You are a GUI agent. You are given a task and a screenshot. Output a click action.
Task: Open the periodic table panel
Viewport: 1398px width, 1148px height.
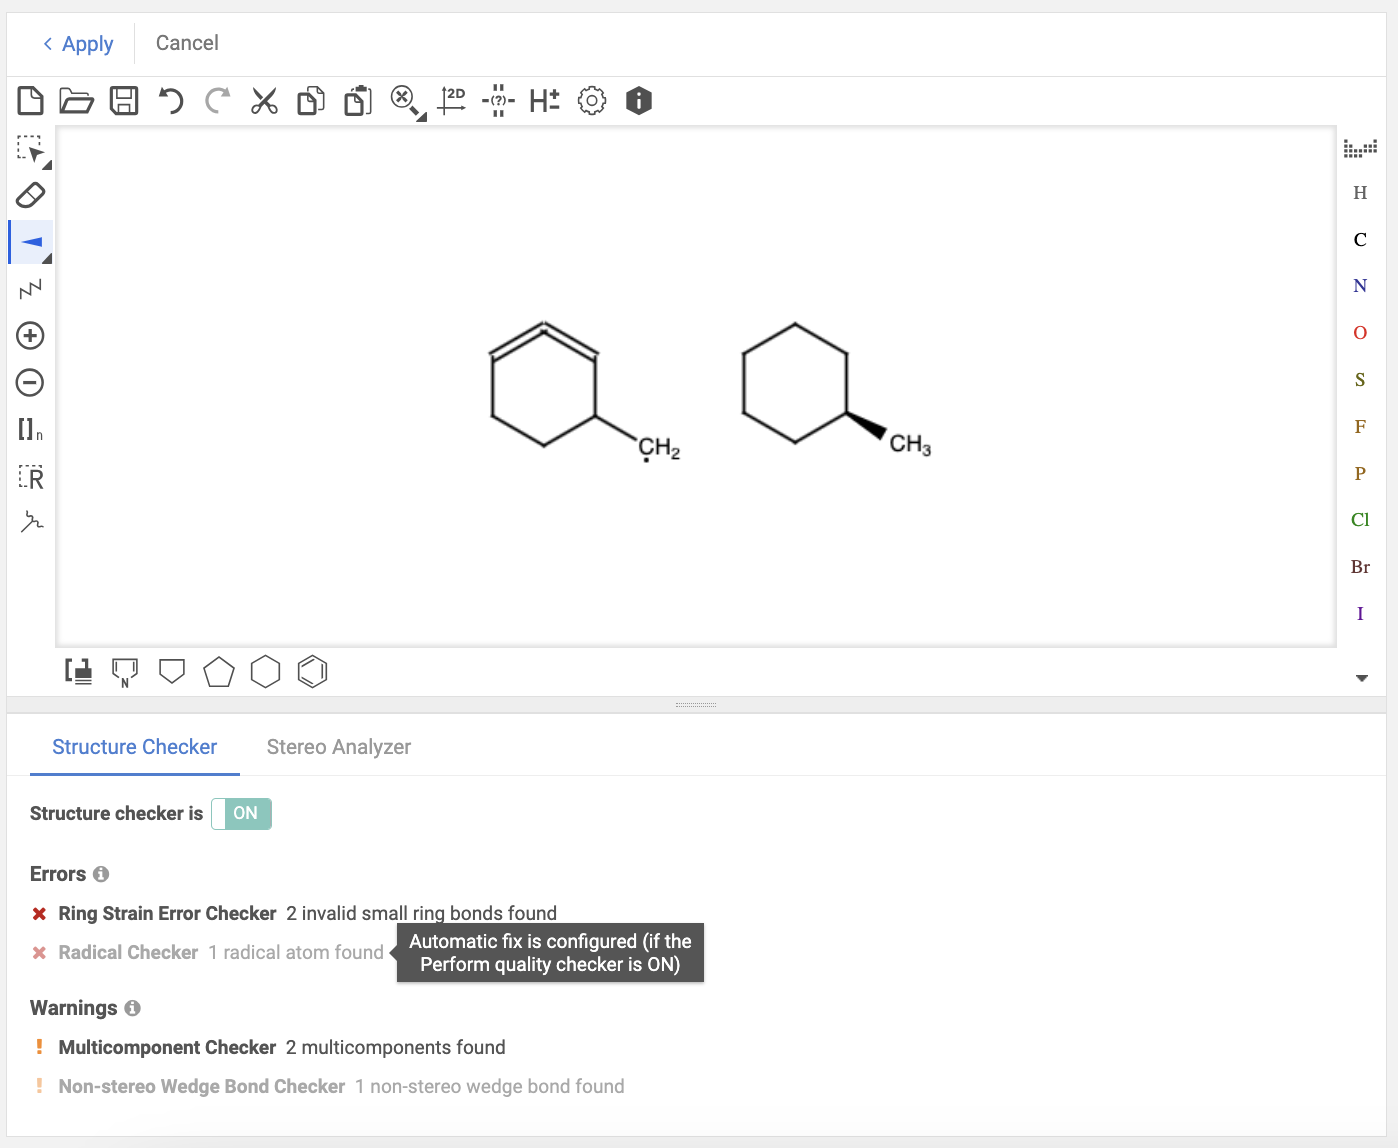pos(1360,147)
